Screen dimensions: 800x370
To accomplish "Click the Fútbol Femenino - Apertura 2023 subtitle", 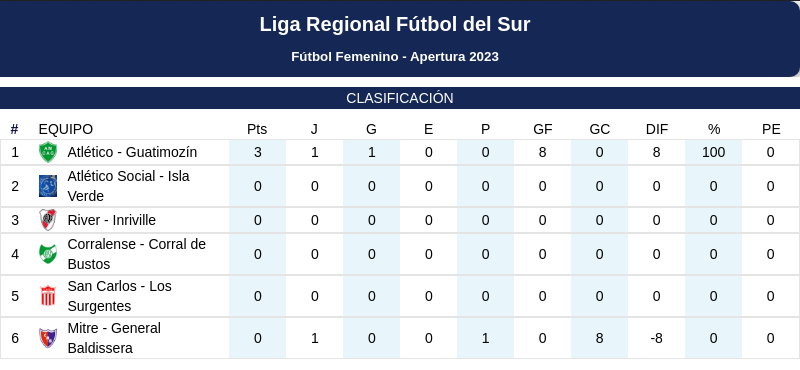I will (395, 57).
